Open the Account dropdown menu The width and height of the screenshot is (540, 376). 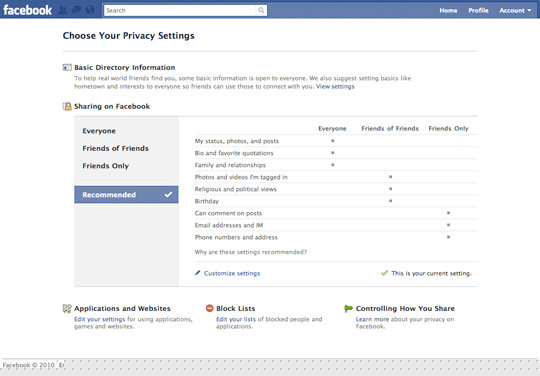pos(515,10)
